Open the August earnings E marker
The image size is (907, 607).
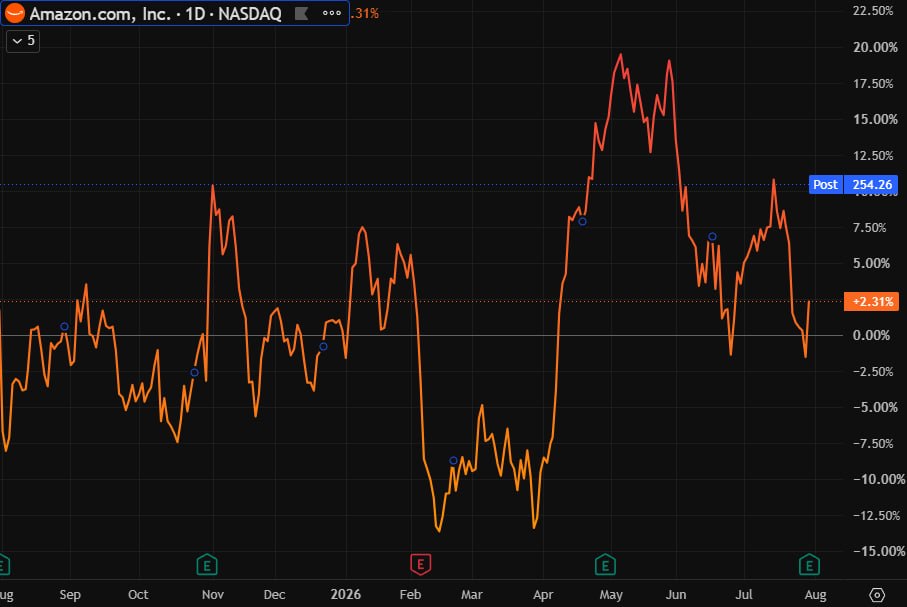point(809,565)
